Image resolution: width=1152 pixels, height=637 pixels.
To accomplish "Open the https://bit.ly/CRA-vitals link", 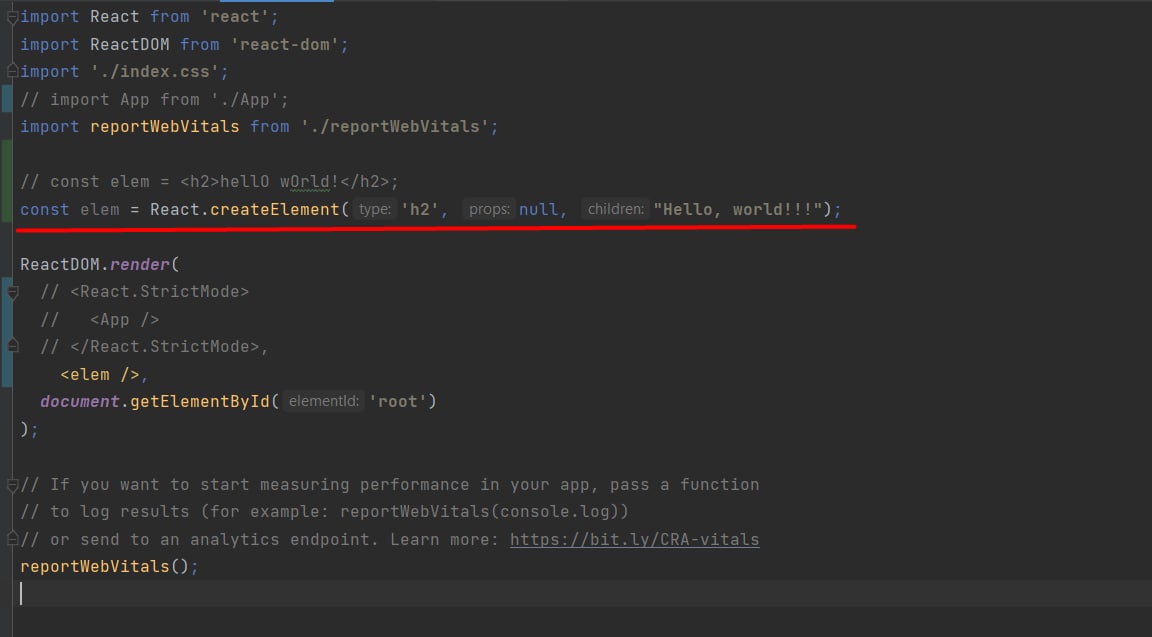I will pos(634,540).
